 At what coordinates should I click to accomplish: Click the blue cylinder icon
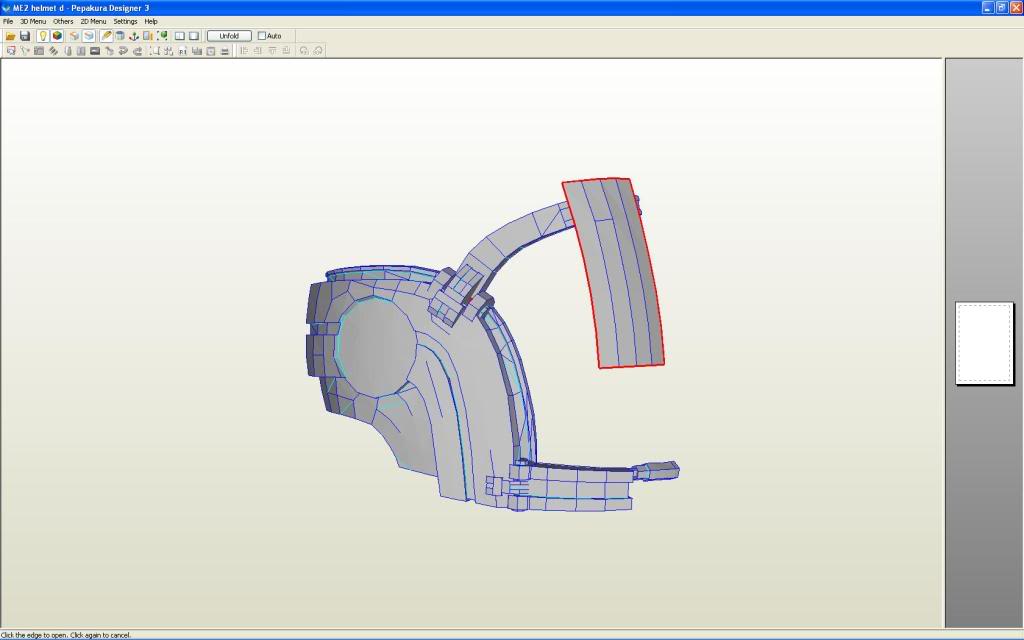point(120,36)
